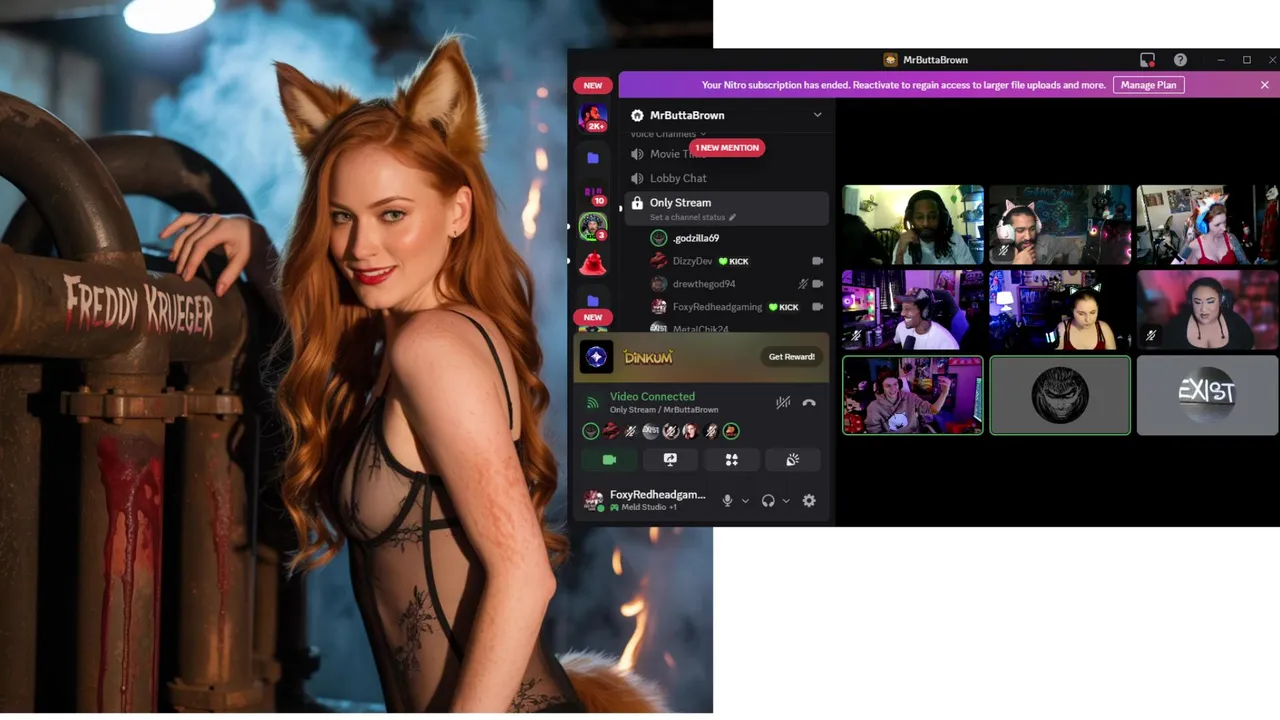Image resolution: width=1280 pixels, height=720 pixels.
Task: Open the red slime server icon
Action: click(593, 264)
